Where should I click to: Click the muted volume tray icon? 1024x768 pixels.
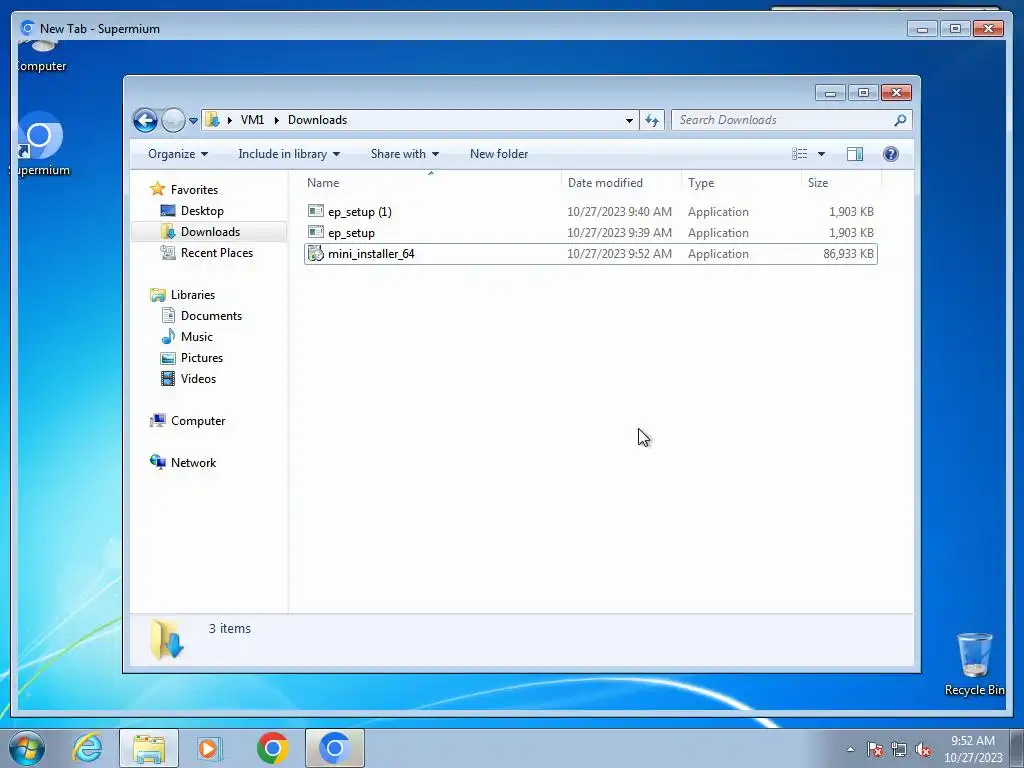click(x=923, y=750)
